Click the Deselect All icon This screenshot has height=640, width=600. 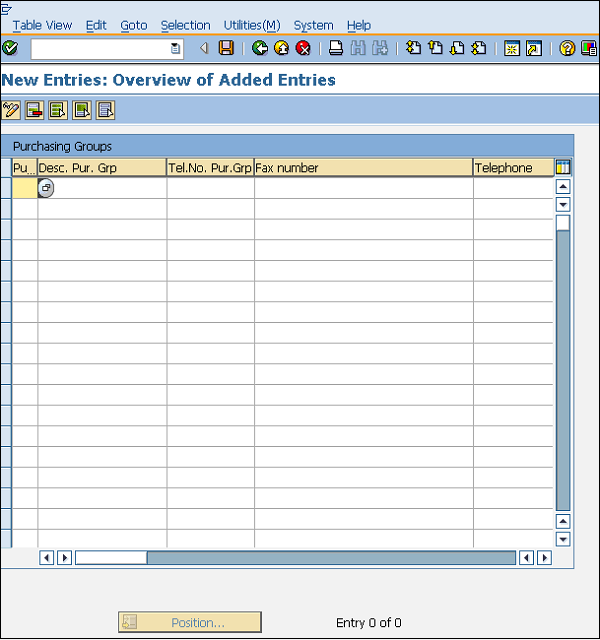click(x=105, y=110)
